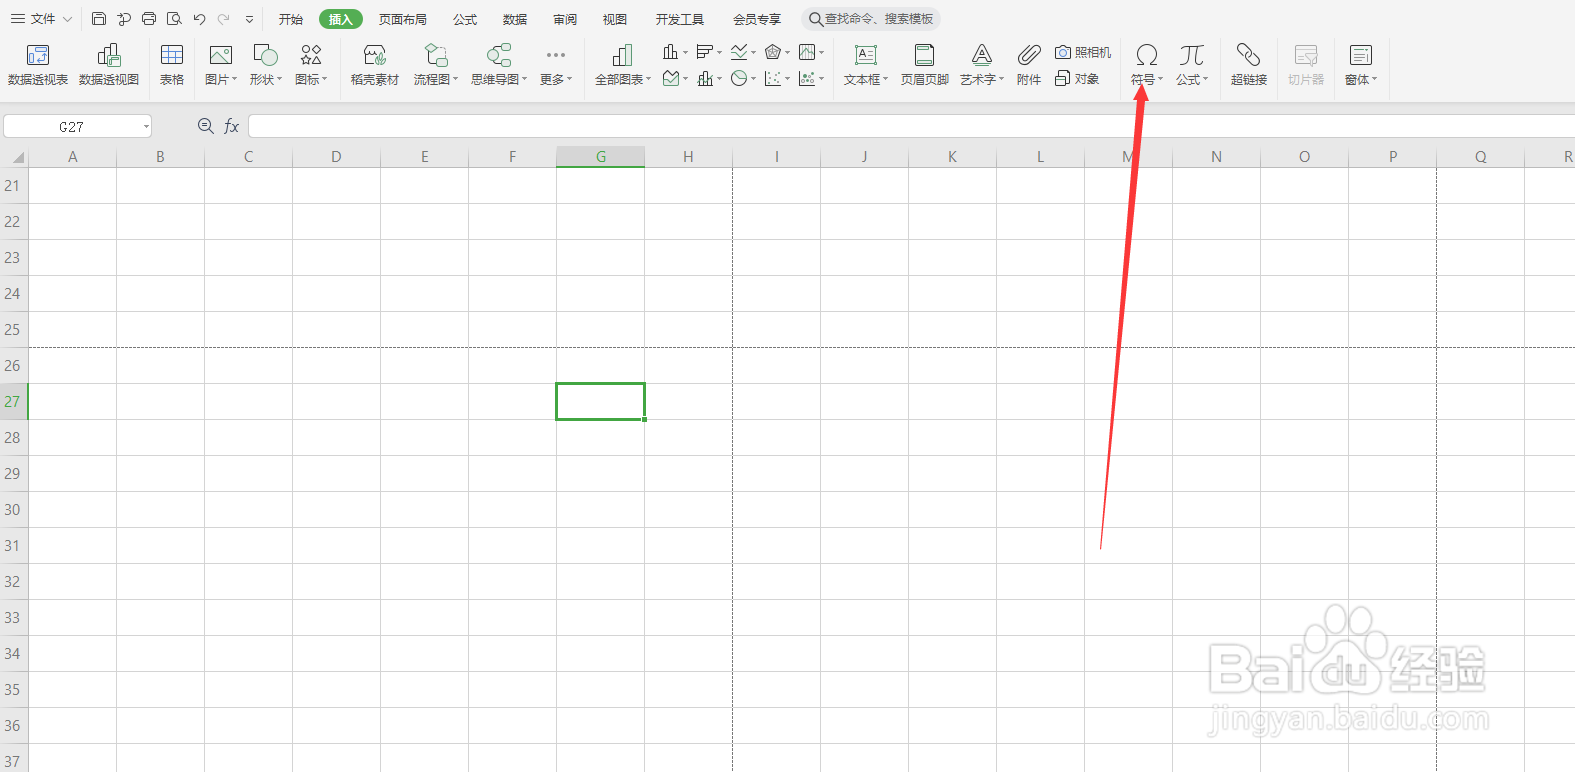Click the 公式 π equation button
The height and width of the screenshot is (772, 1575).
pyautogui.click(x=1192, y=65)
